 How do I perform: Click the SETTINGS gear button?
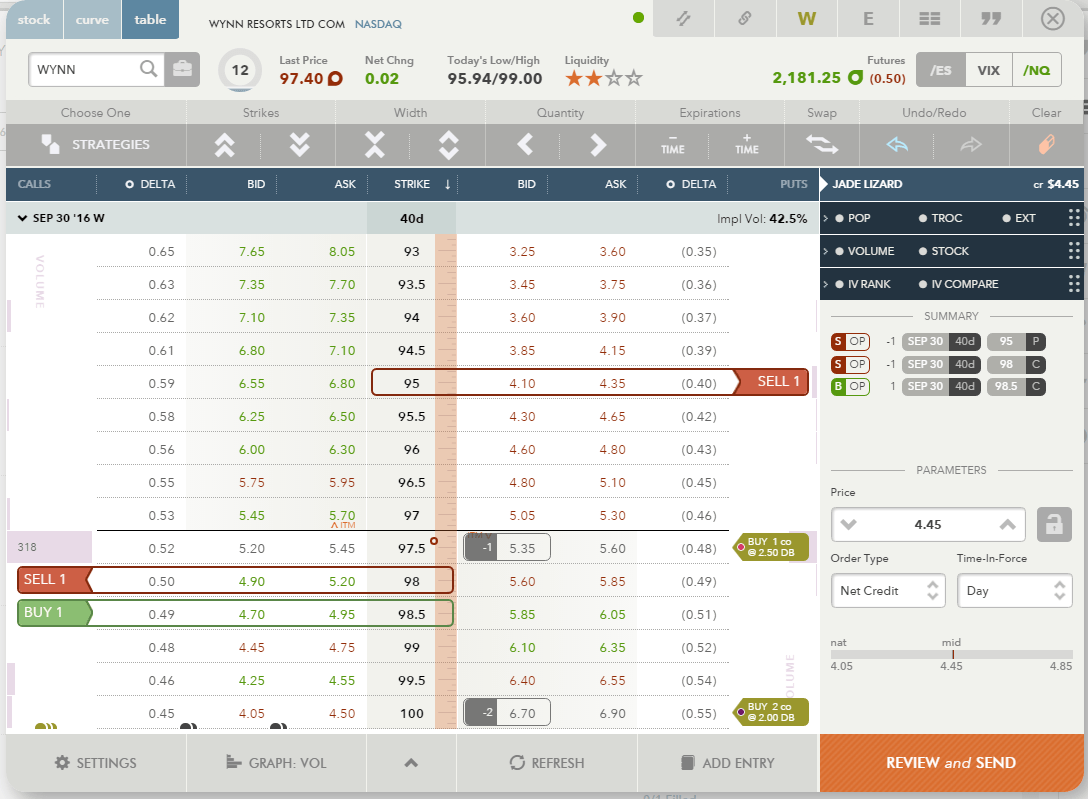(96, 763)
